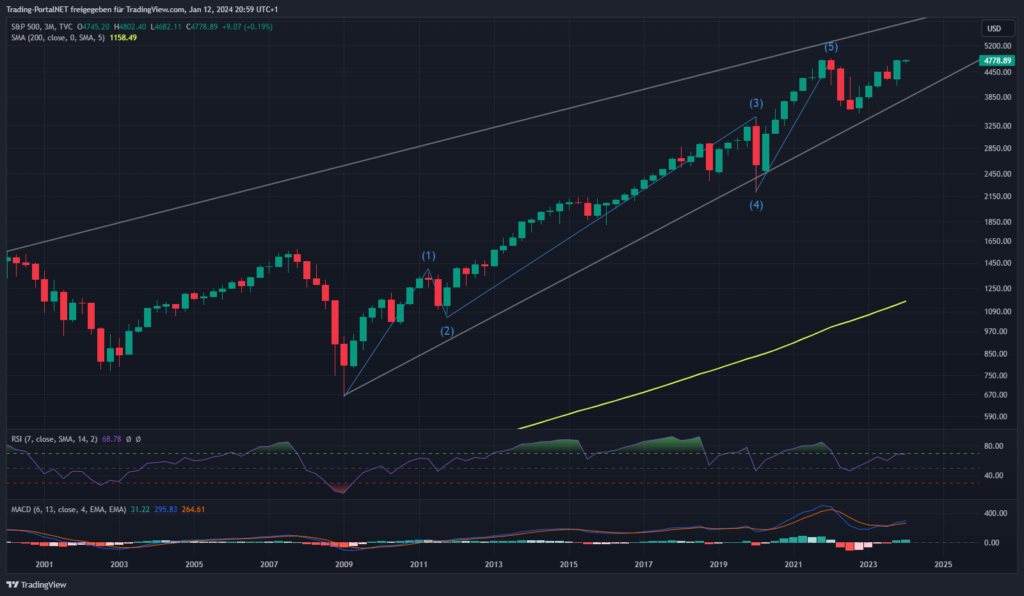The height and width of the screenshot is (596, 1024).
Task: Select the RSI (7, close, SMA, 14, 2) legend
Action: click(54, 439)
